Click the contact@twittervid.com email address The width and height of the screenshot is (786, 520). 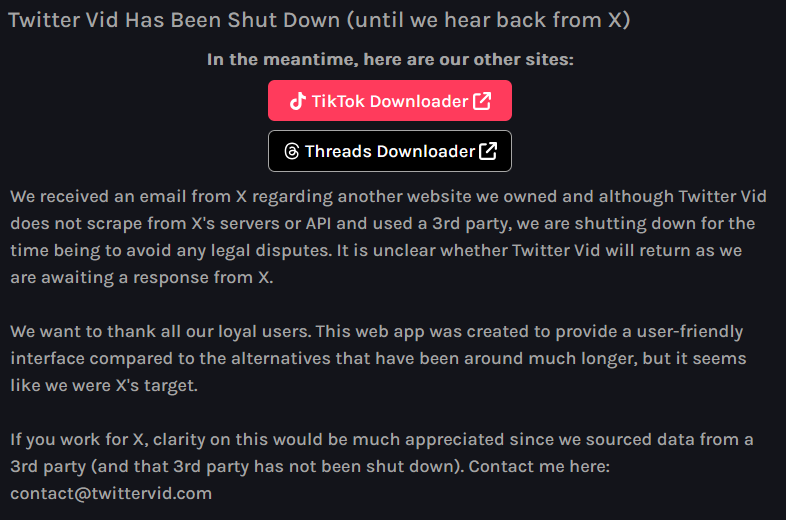pos(111,493)
